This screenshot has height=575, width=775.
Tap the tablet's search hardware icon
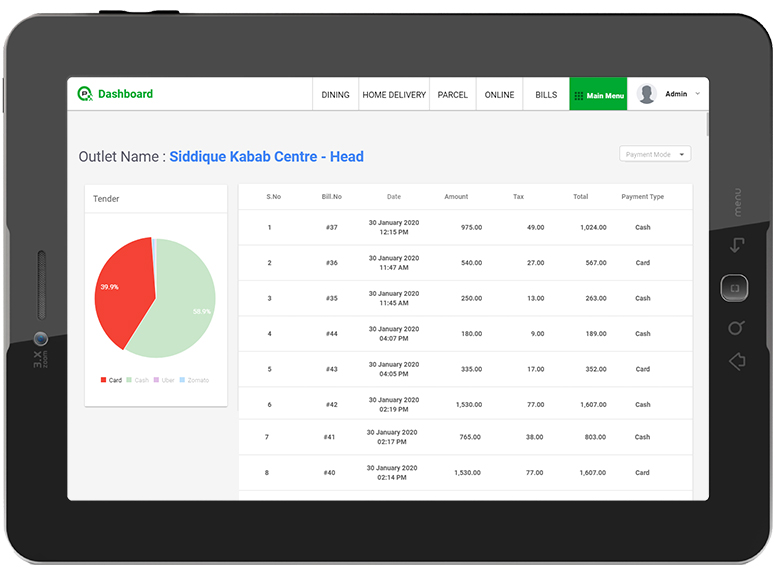click(x=736, y=327)
